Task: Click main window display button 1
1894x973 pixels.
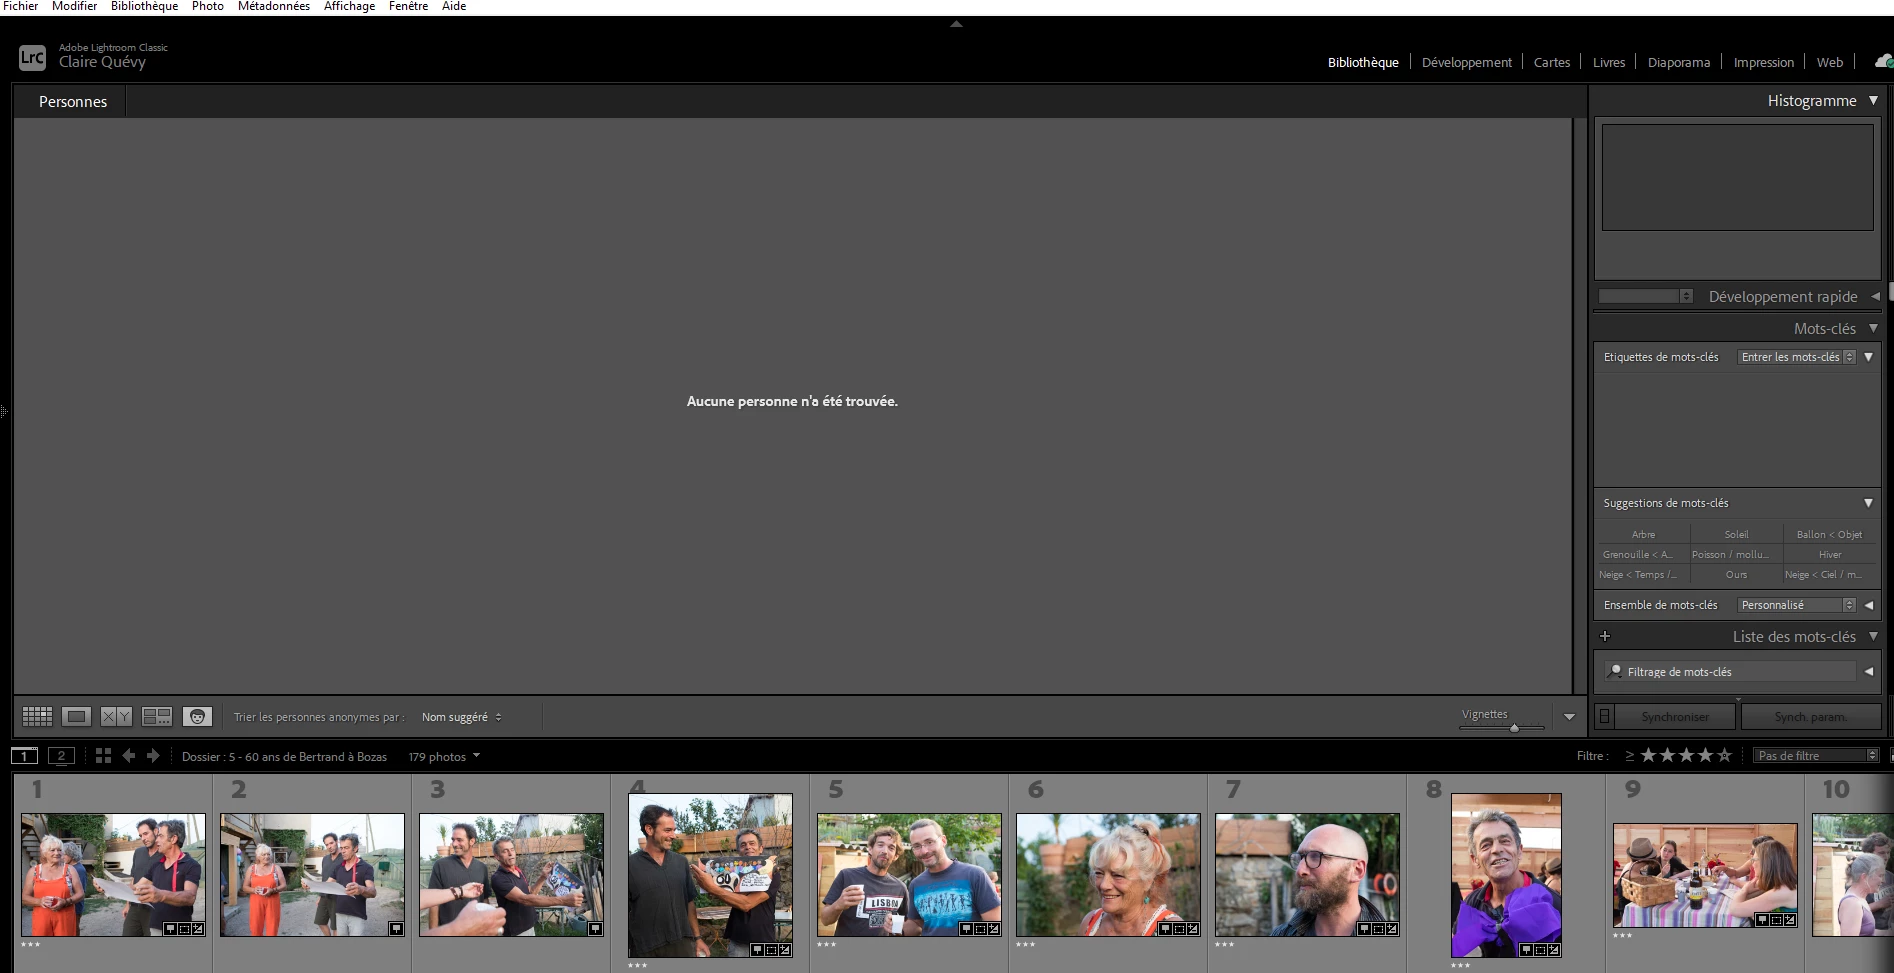Action: [x=25, y=756]
